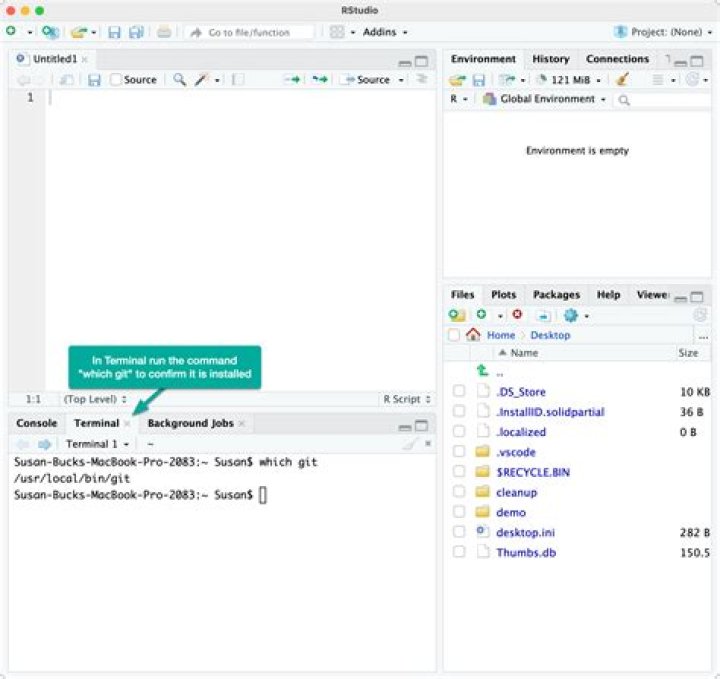This screenshot has width=720, height=679.
Task: Switch to the Plots tab
Action: (503, 295)
